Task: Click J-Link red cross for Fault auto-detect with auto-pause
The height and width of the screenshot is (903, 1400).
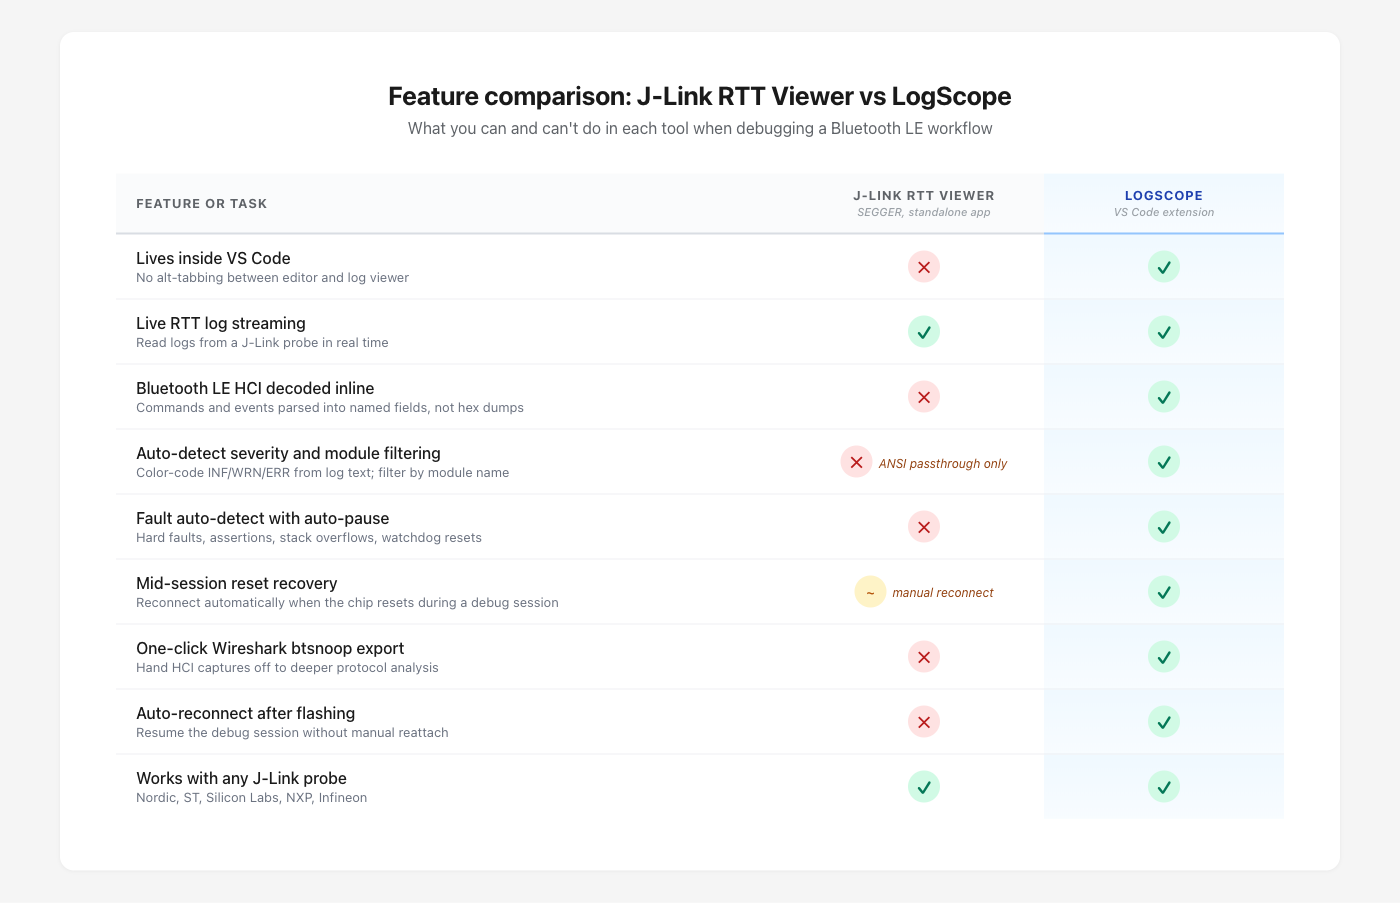Action: click(x=924, y=527)
